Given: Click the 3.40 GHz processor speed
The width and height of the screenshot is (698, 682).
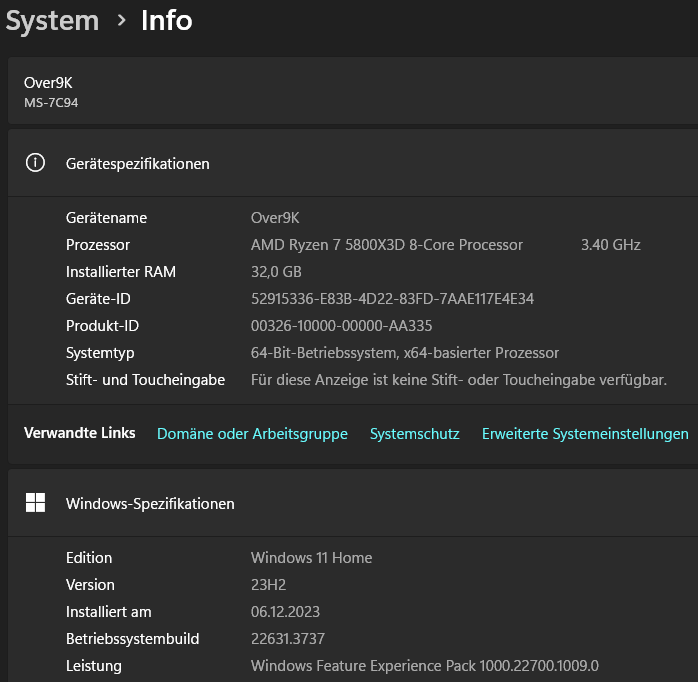Looking at the screenshot, I should (x=610, y=245).
